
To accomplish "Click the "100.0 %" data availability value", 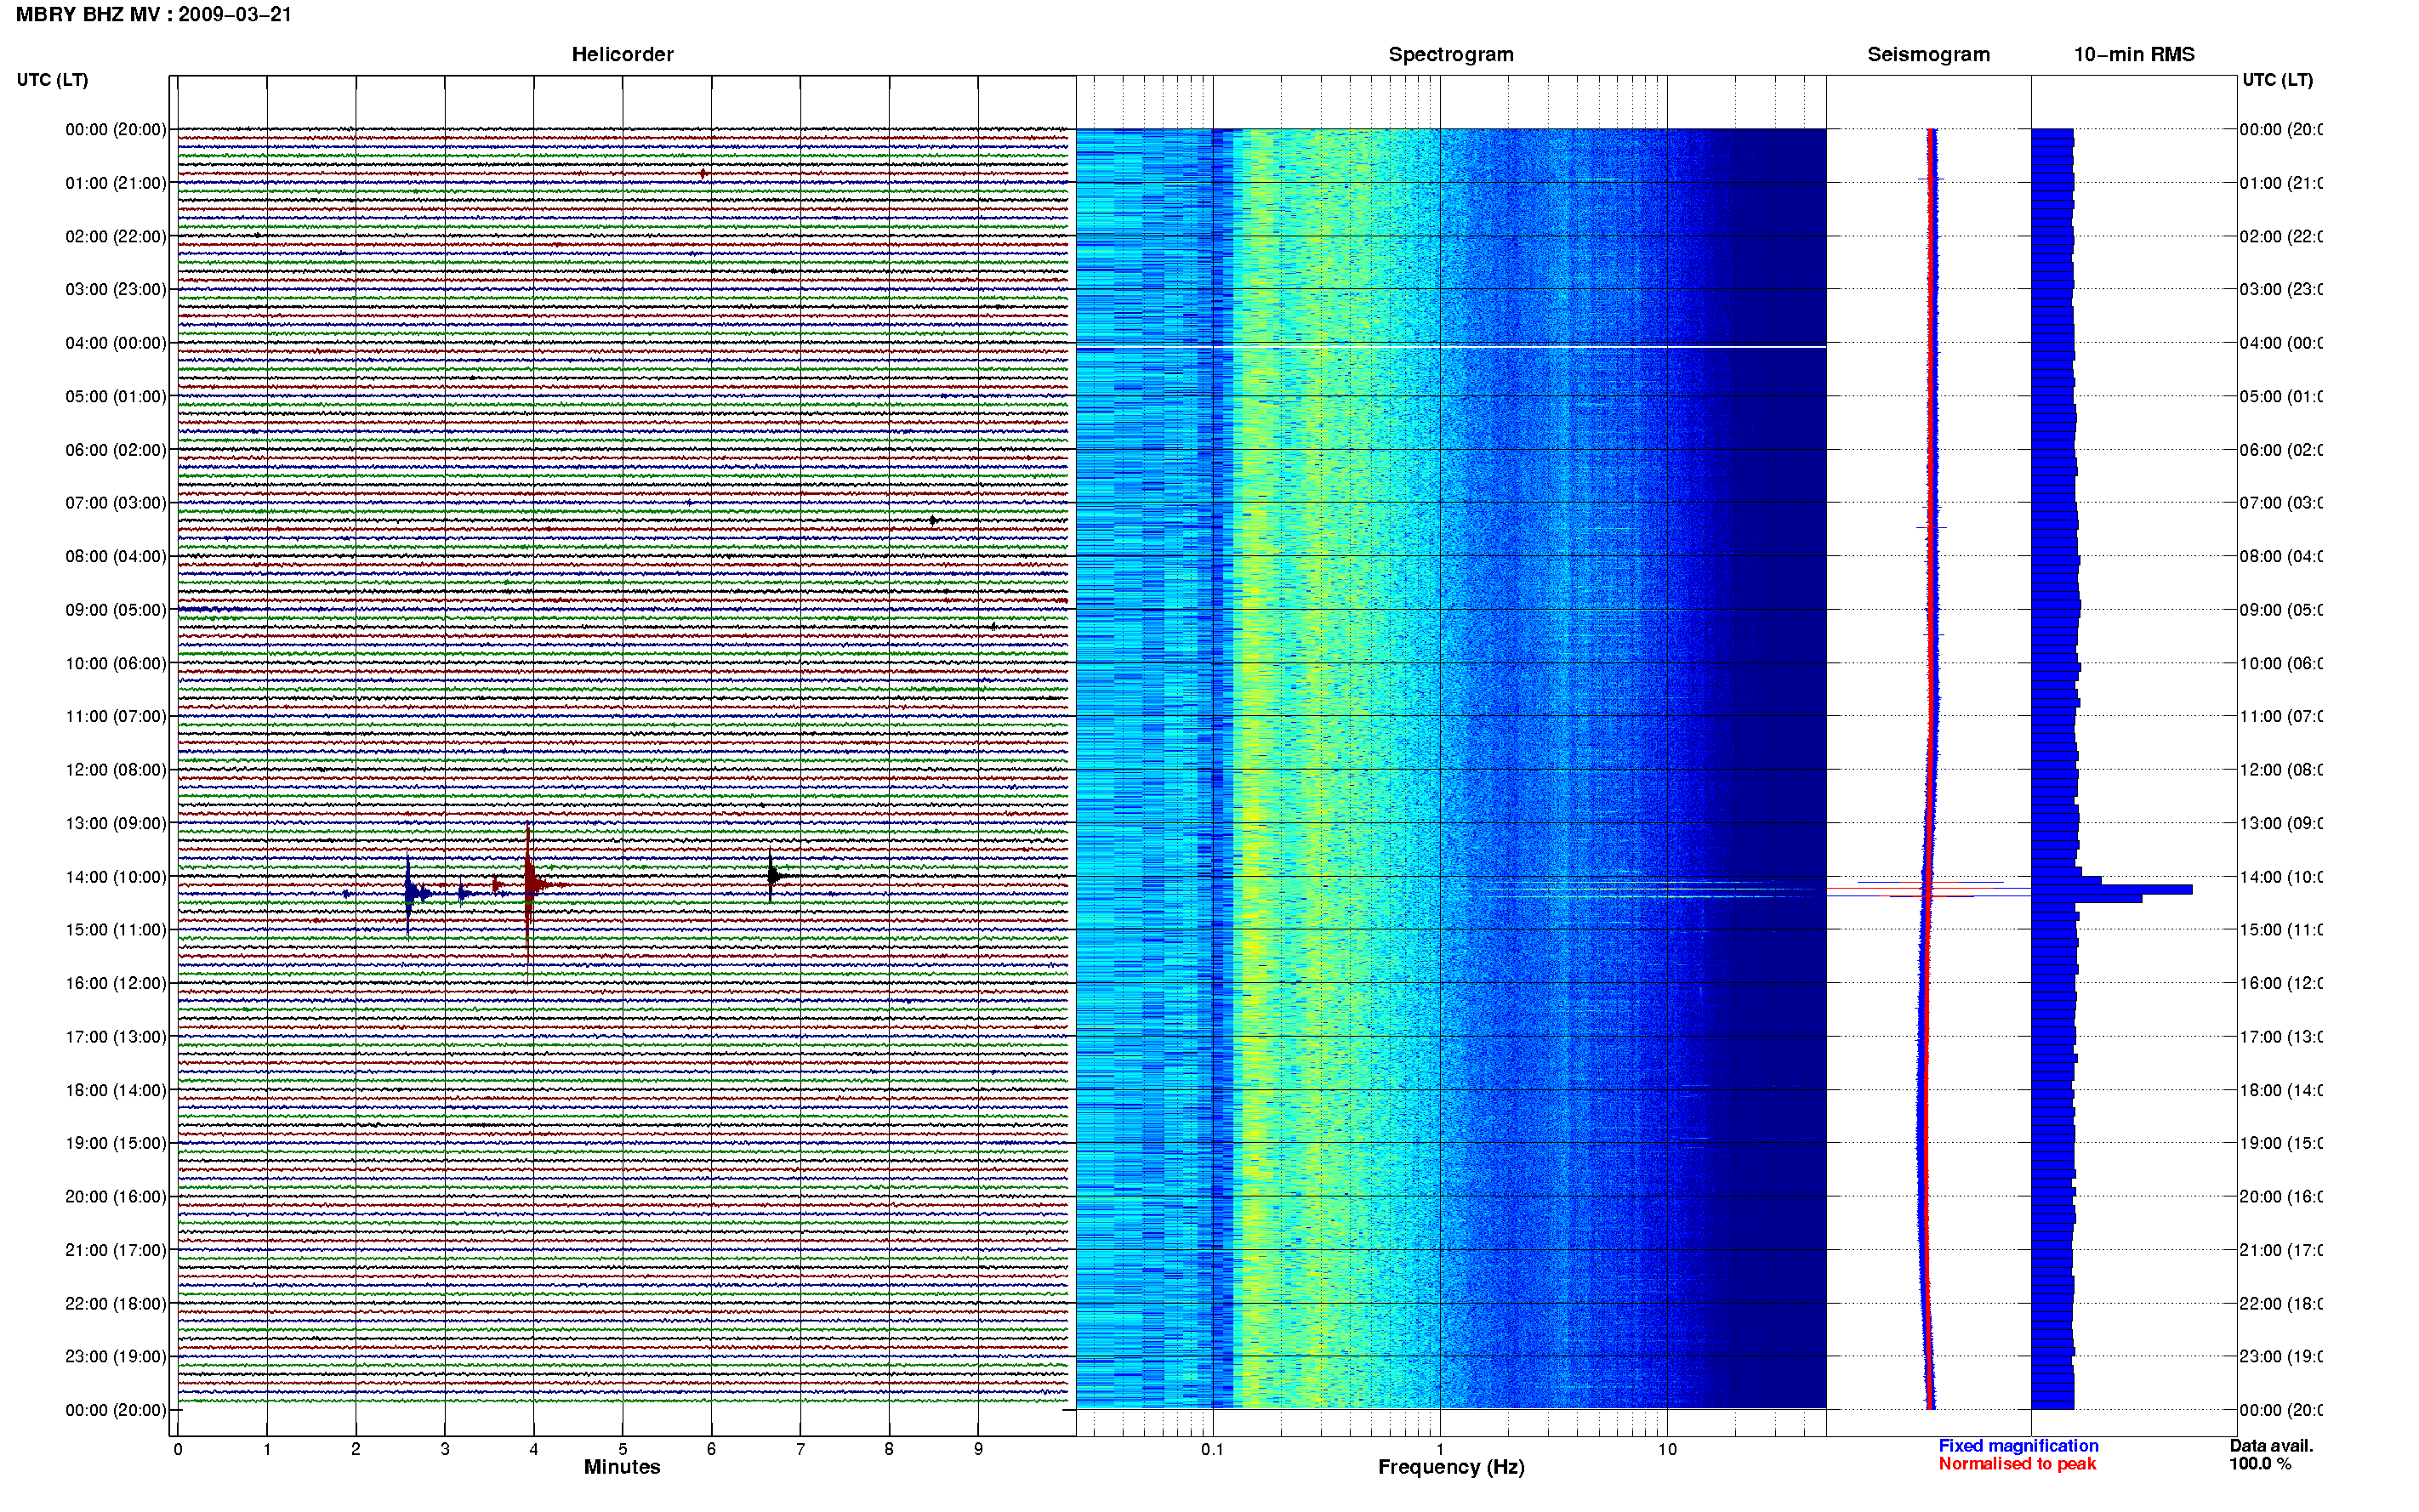I will click(x=2259, y=1463).
